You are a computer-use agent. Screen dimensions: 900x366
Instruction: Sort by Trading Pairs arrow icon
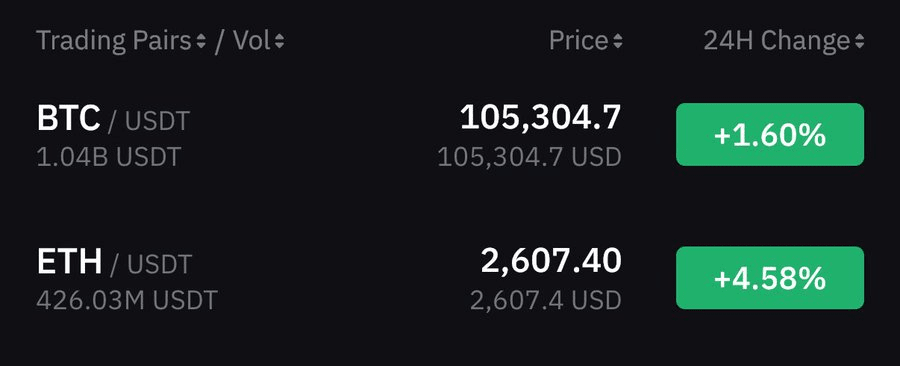pos(200,41)
